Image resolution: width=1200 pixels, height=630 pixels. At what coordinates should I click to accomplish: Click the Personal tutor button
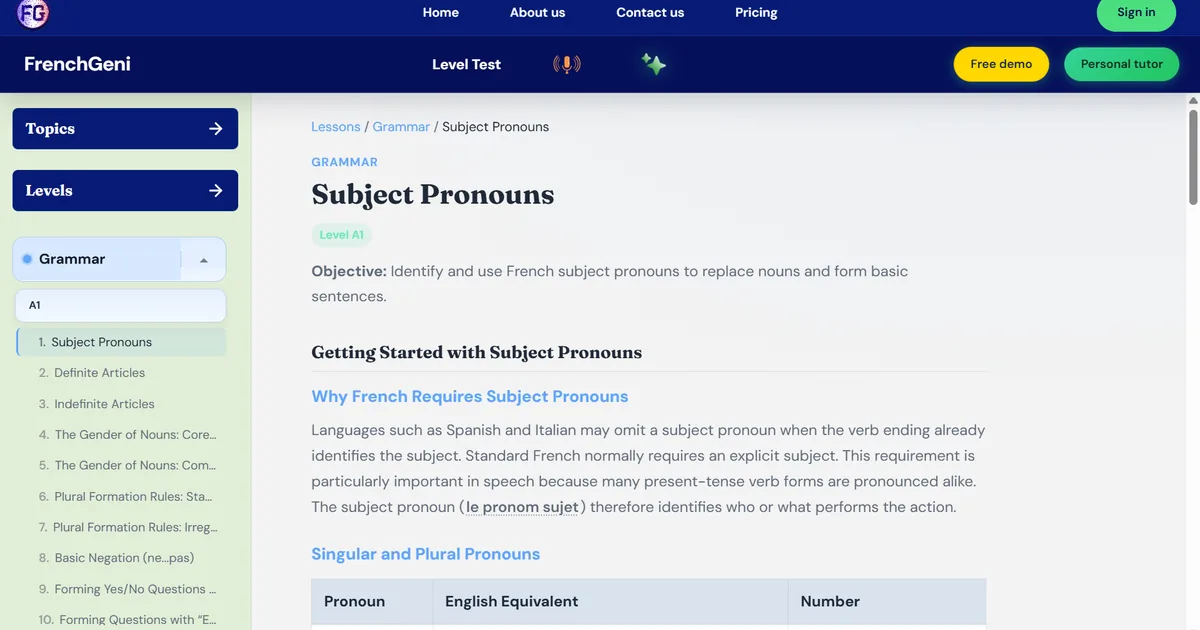click(1122, 64)
